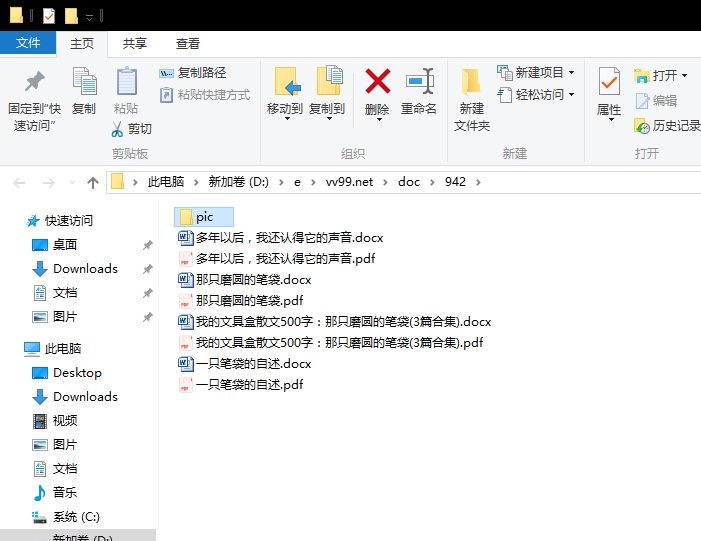This screenshot has height=541, width=701.
Task: Click the Back navigation arrow
Action: coord(19,182)
